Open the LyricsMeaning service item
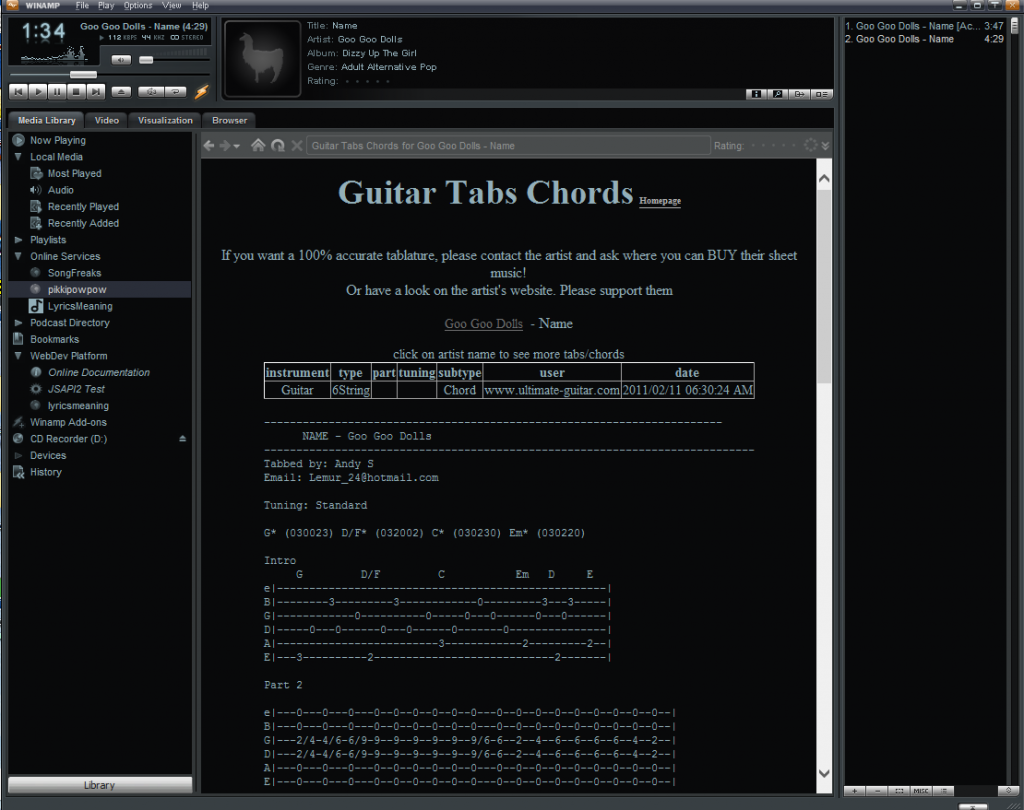The height and width of the screenshot is (810, 1024). pyautogui.click(x=80, y=306)
